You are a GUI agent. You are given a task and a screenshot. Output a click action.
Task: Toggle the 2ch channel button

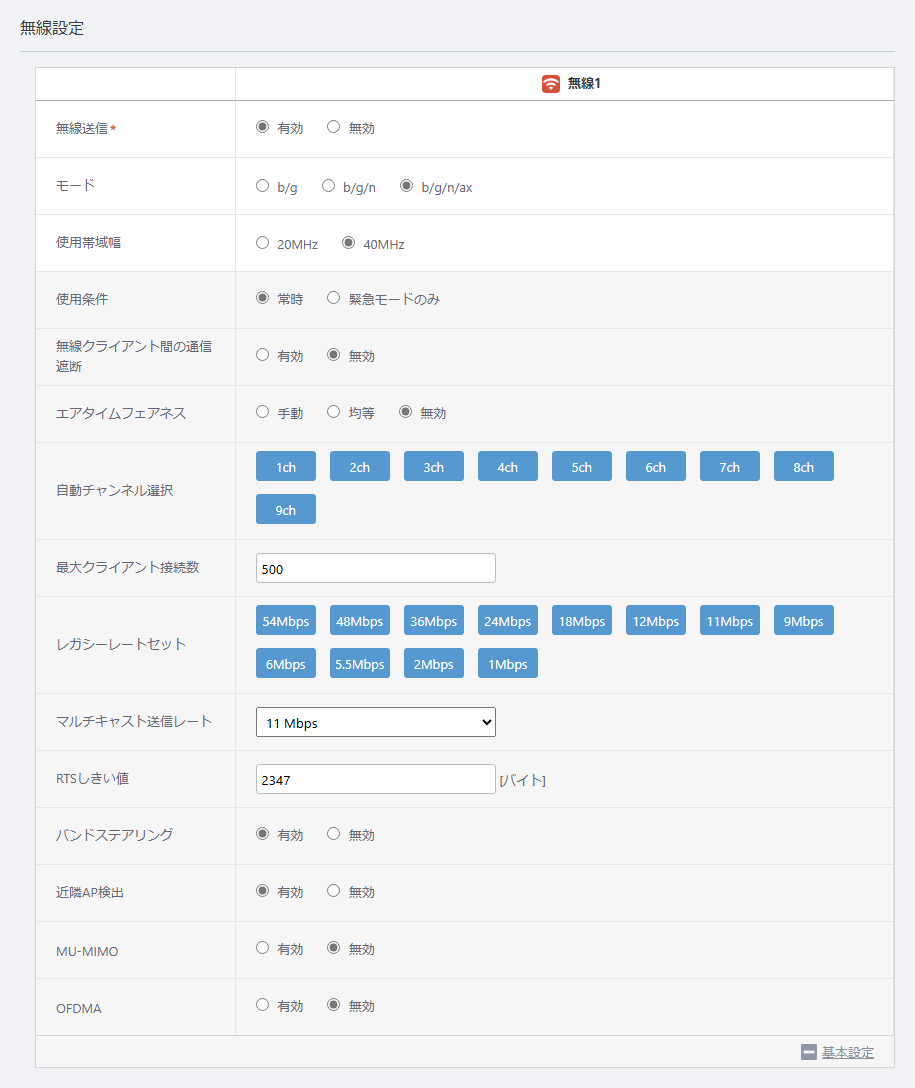tap(359, 466)
